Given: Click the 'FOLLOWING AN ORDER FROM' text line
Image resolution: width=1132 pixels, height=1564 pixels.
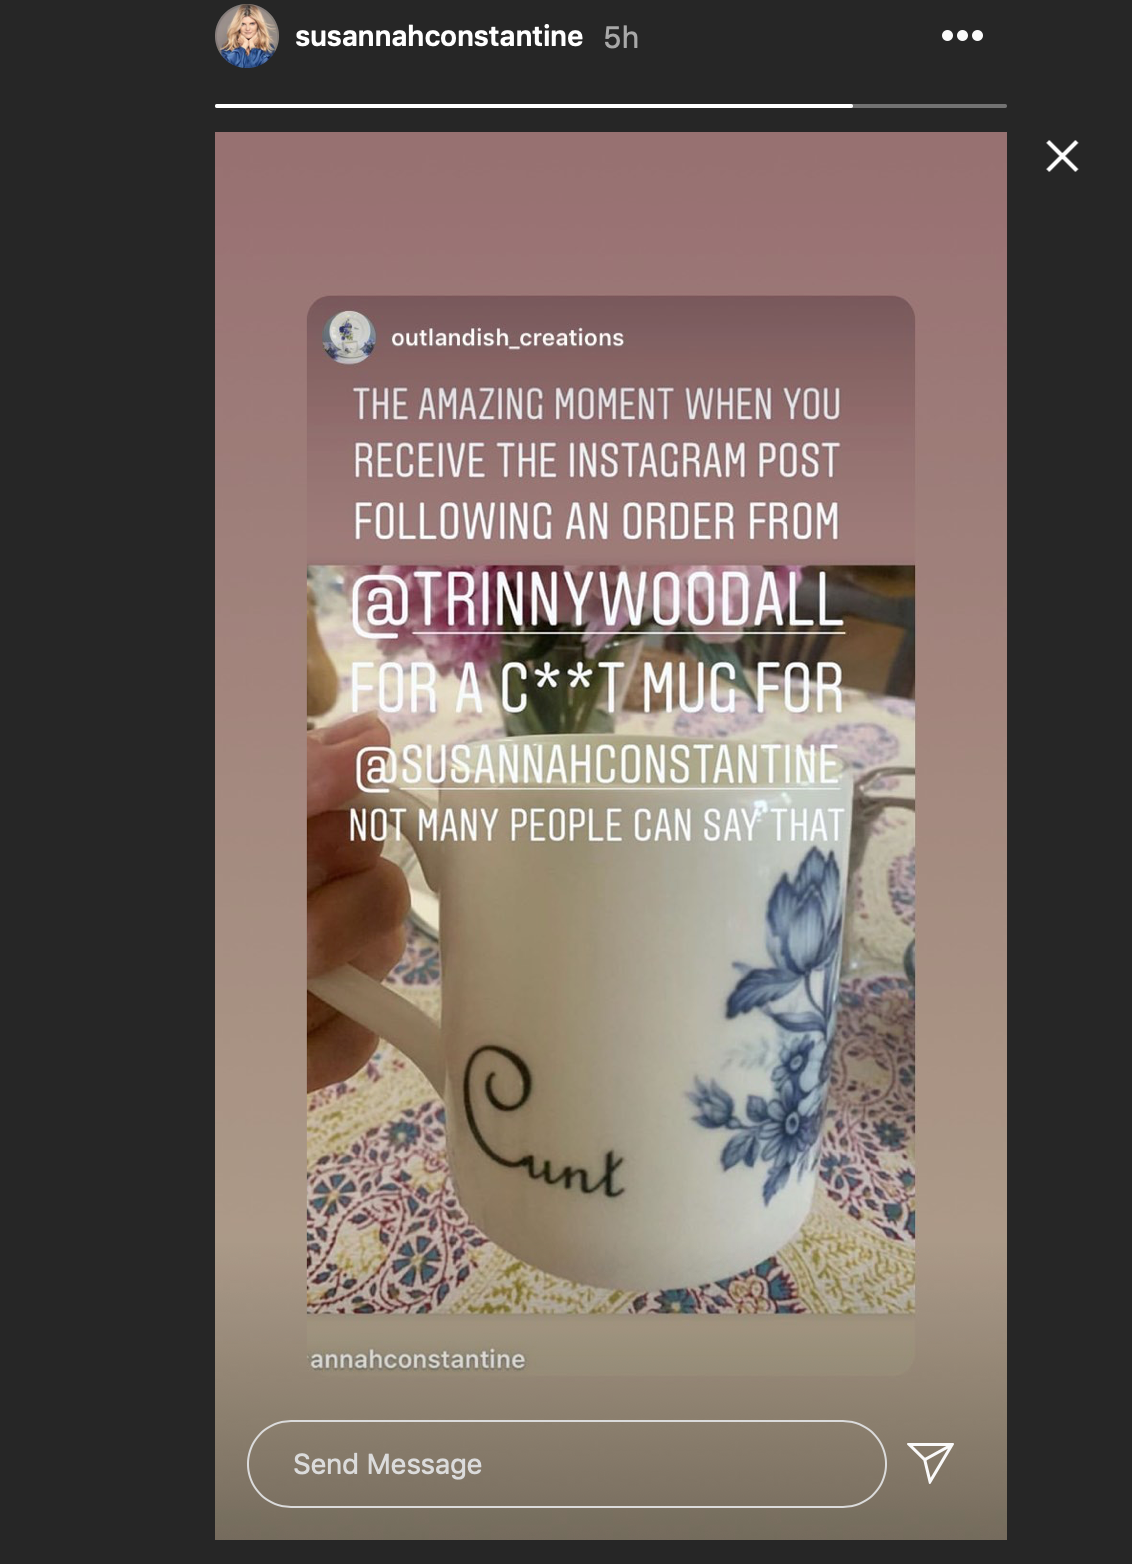Looking at the screenshot, I should [596, 521].
